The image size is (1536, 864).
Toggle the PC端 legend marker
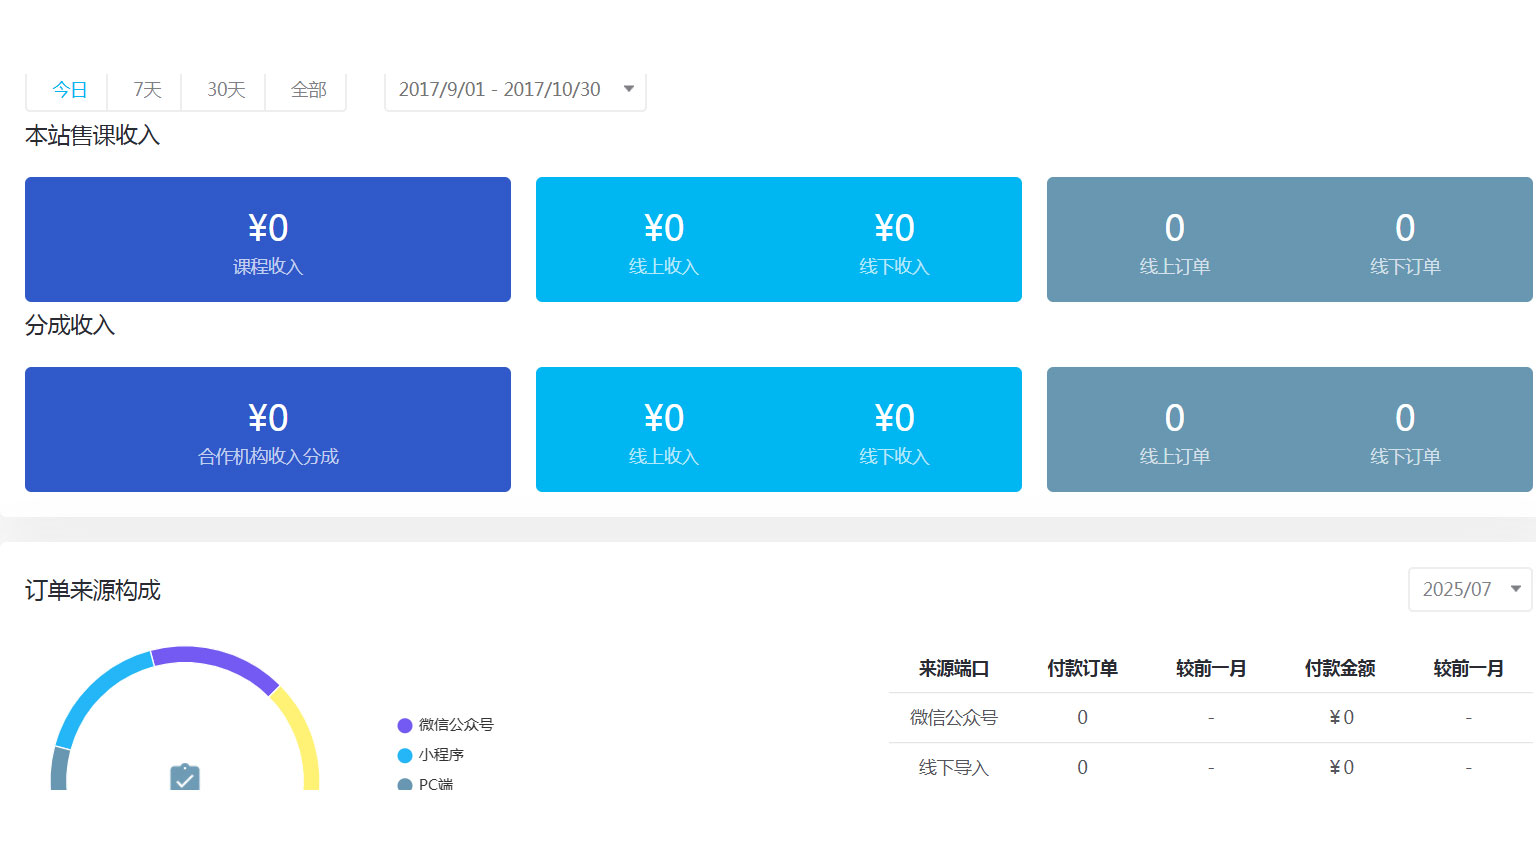tap(405, 784)
